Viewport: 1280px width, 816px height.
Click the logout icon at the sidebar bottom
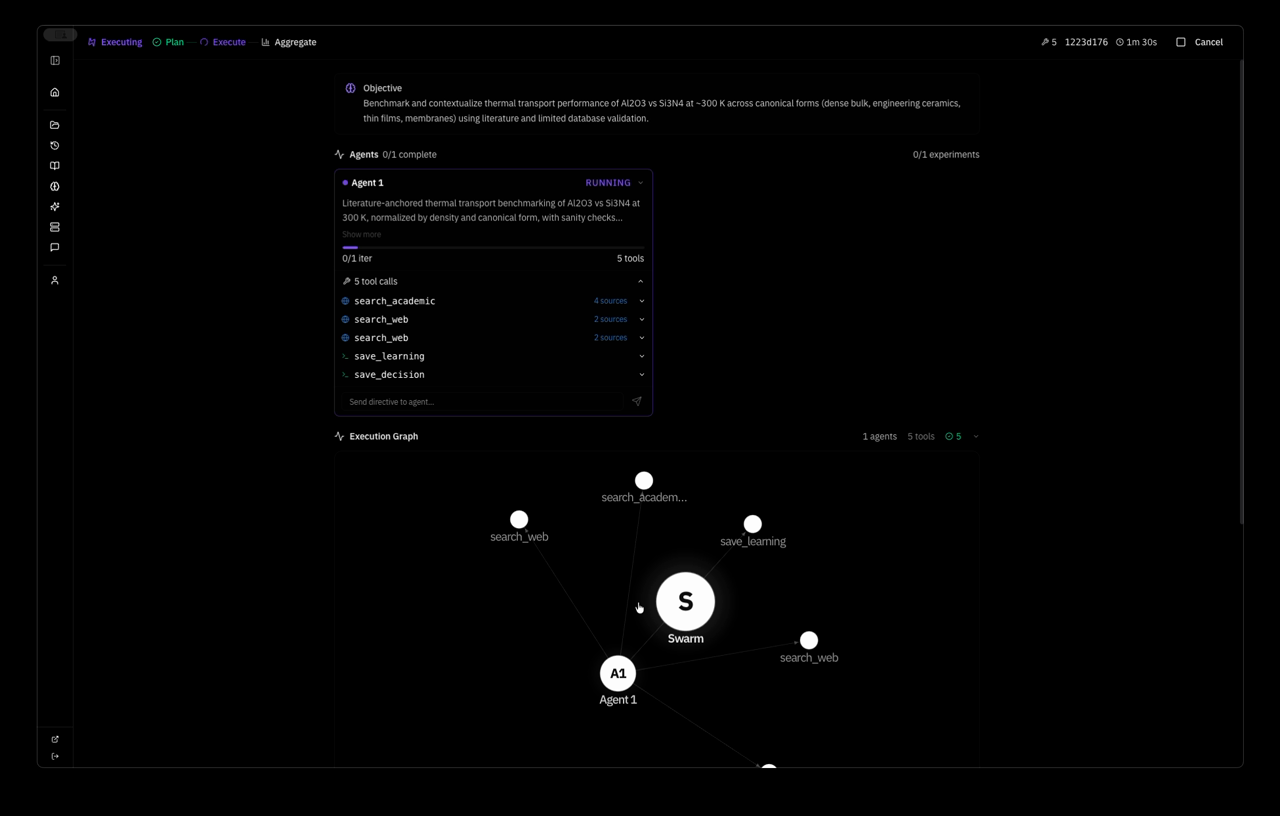click(55, 756)
